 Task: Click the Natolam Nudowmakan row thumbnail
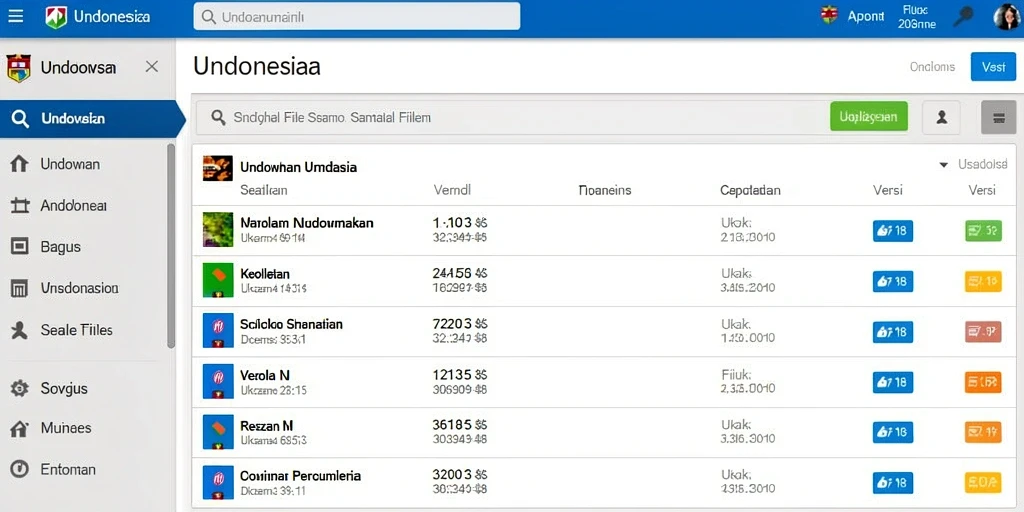pyautogui.click(x=217, y=229)
